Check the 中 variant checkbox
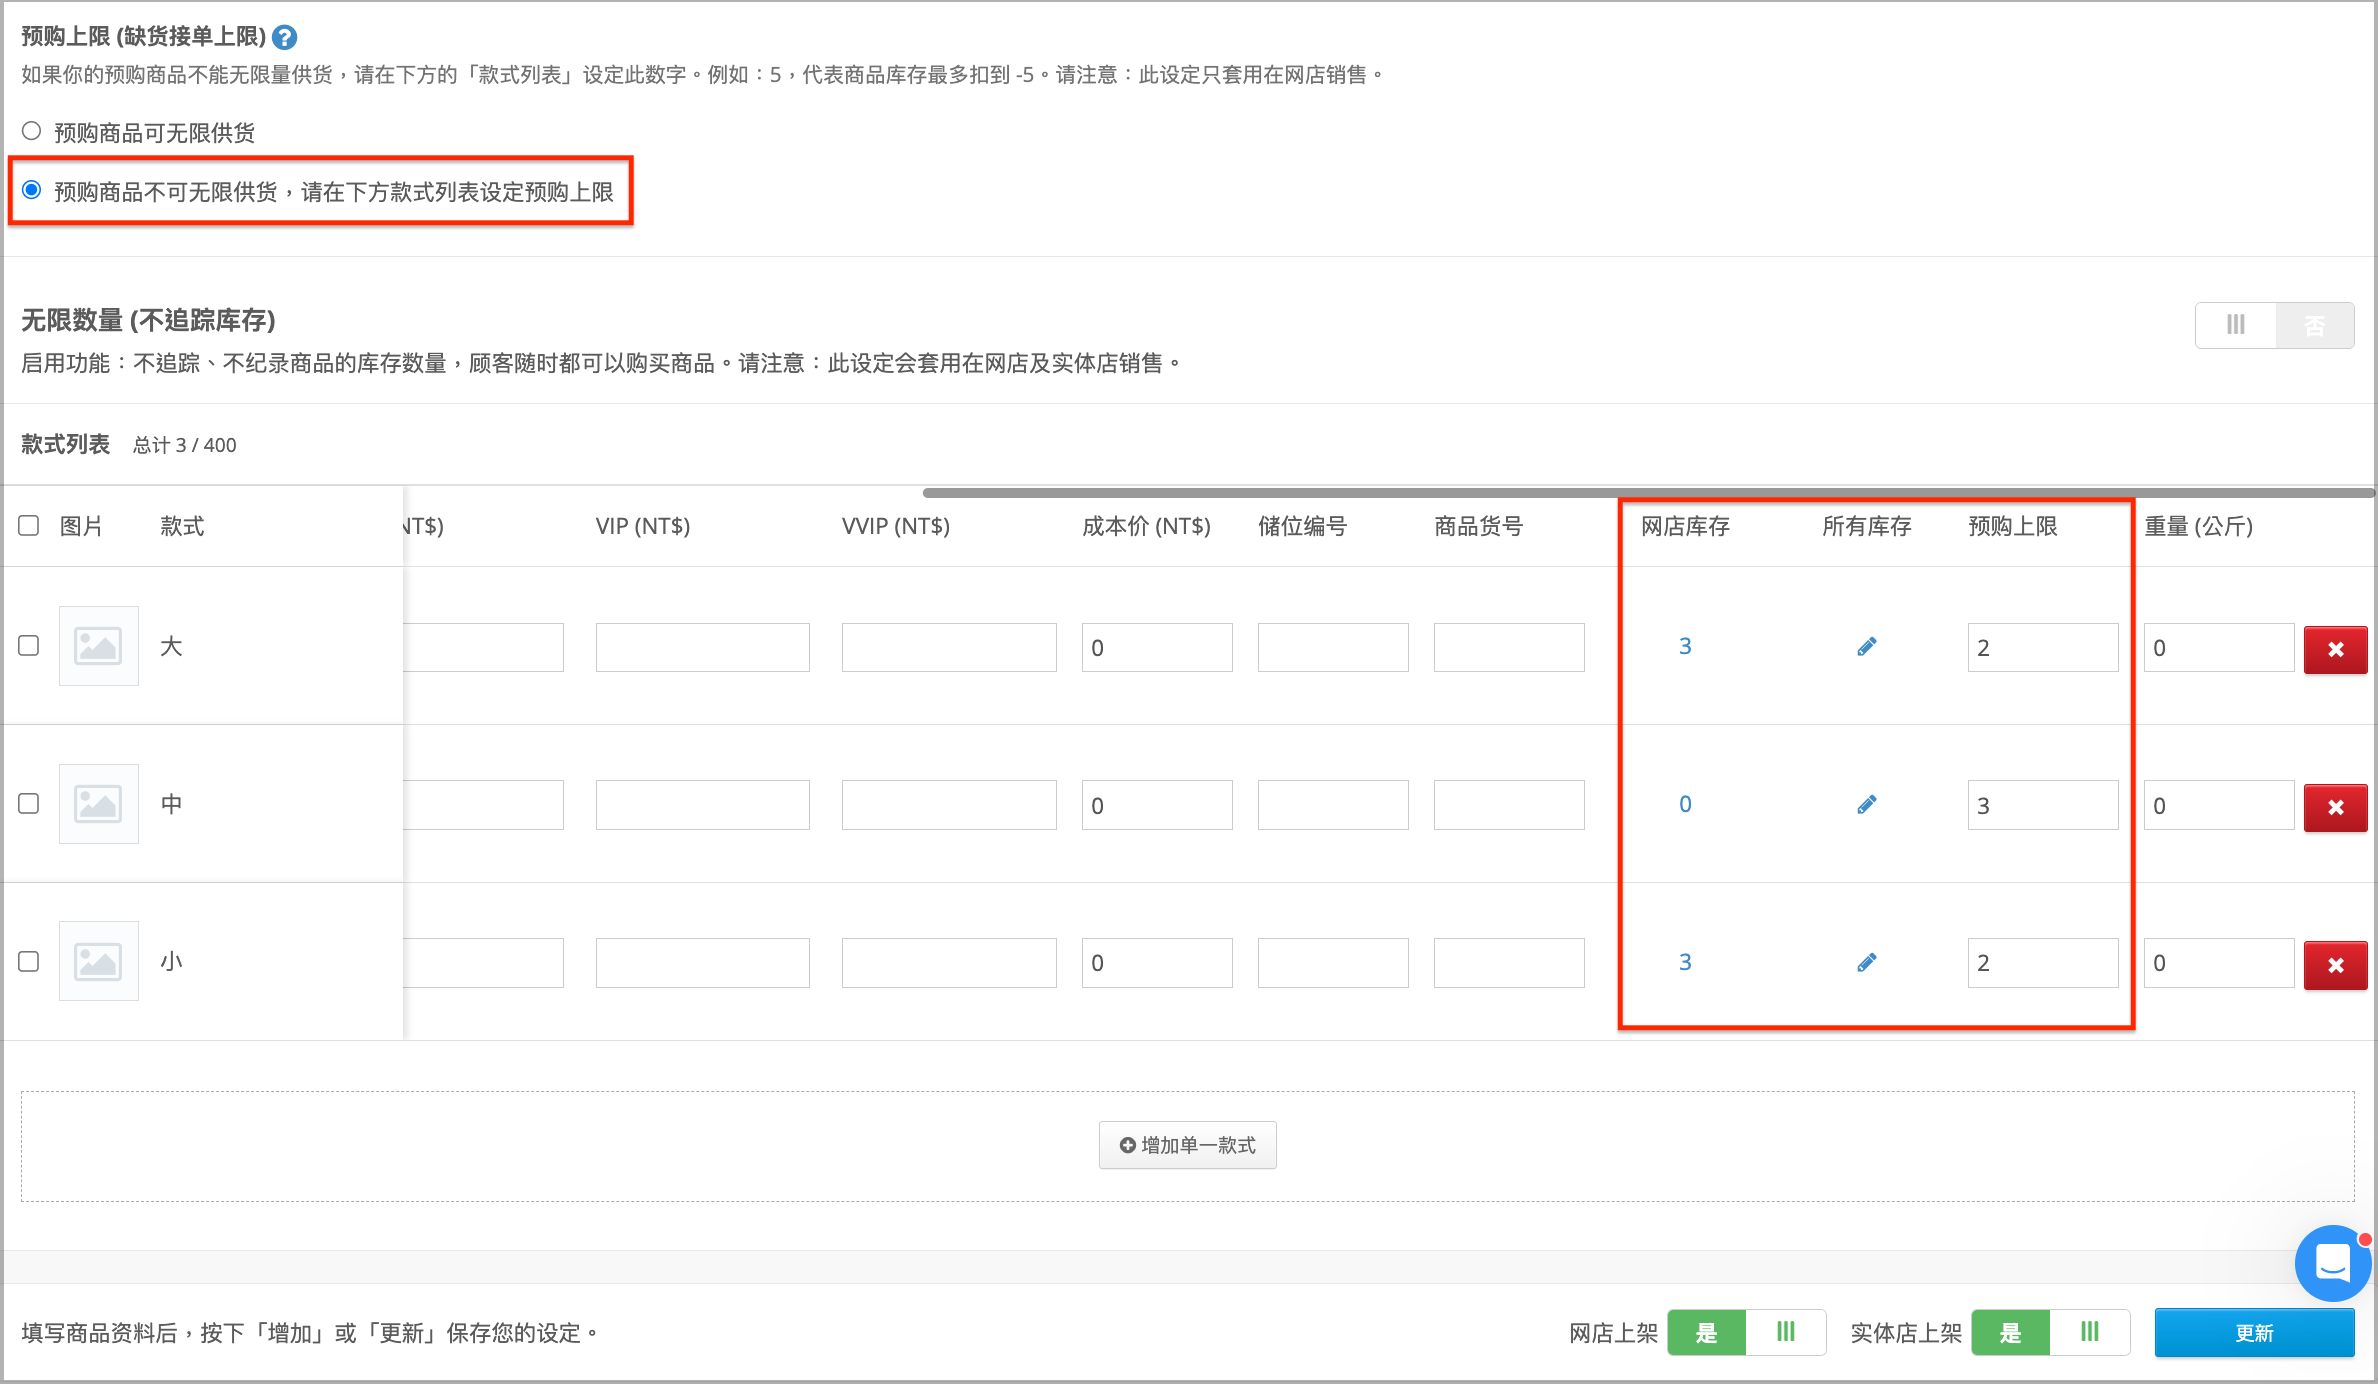 [x=29, y=804]
